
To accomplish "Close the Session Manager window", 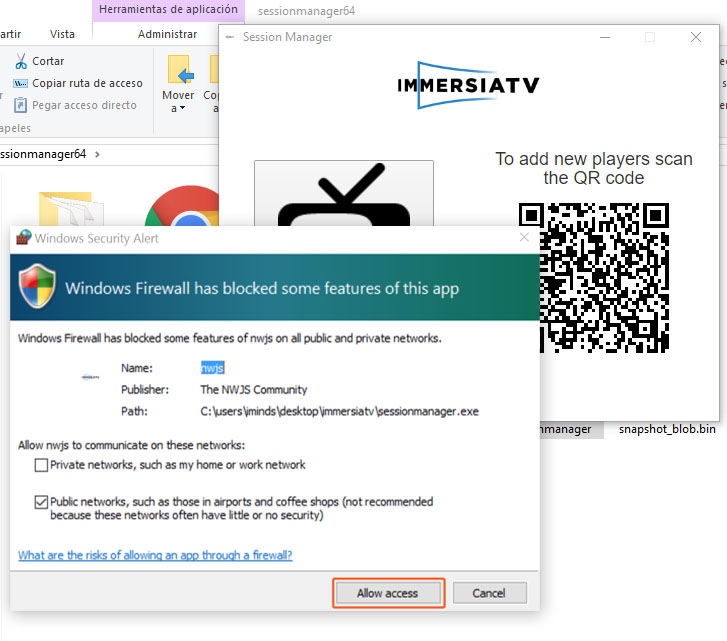I will click(x=695, y=37).
